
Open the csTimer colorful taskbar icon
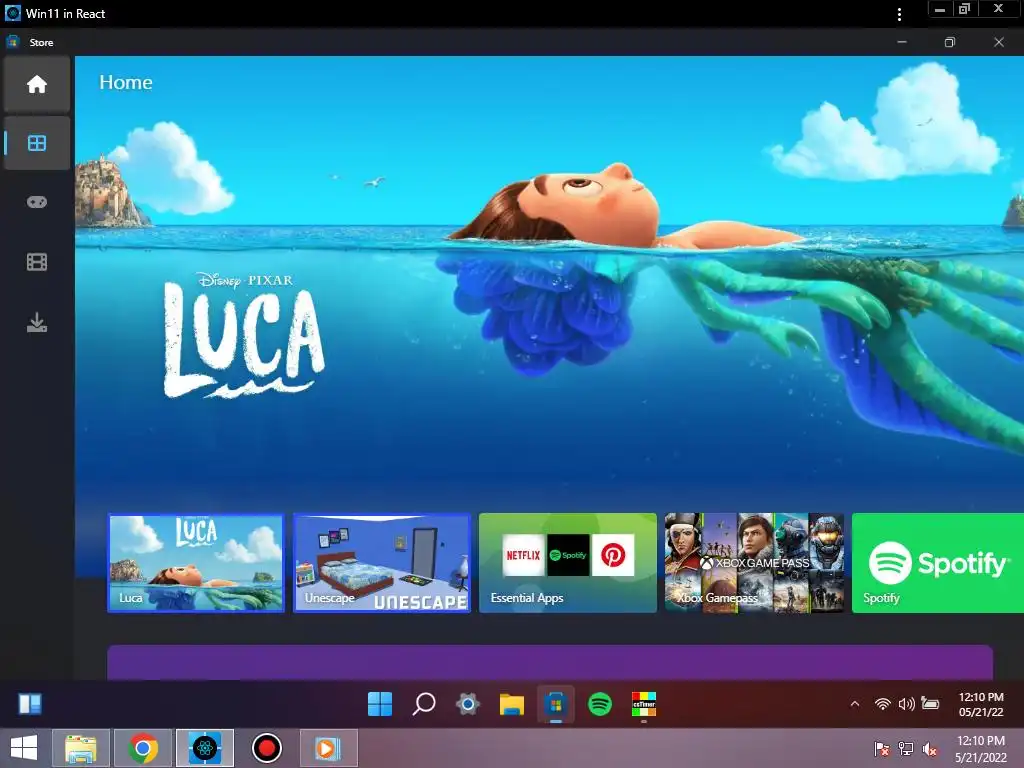[644, 704]
